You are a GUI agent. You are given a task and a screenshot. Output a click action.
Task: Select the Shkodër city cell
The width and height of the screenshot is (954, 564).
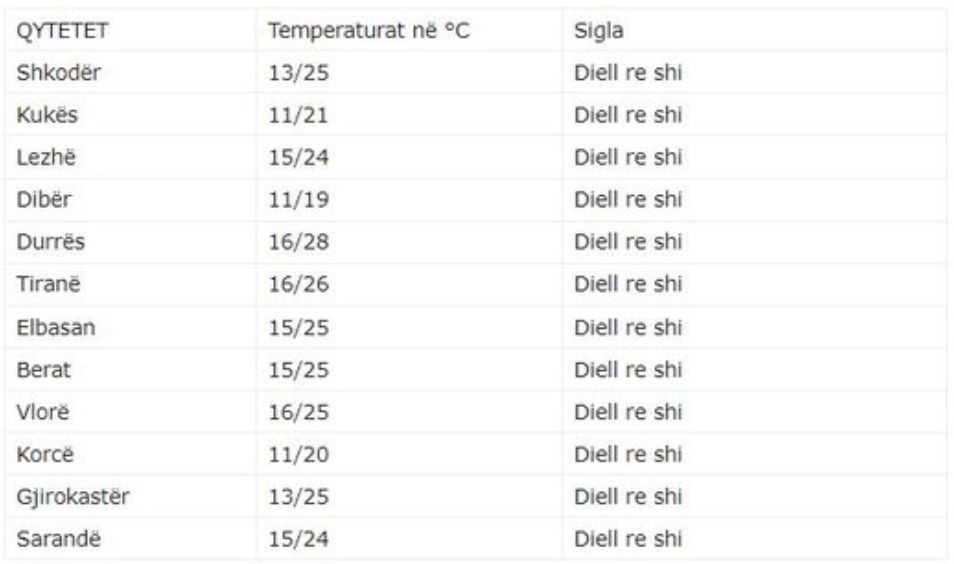point(59,73)
